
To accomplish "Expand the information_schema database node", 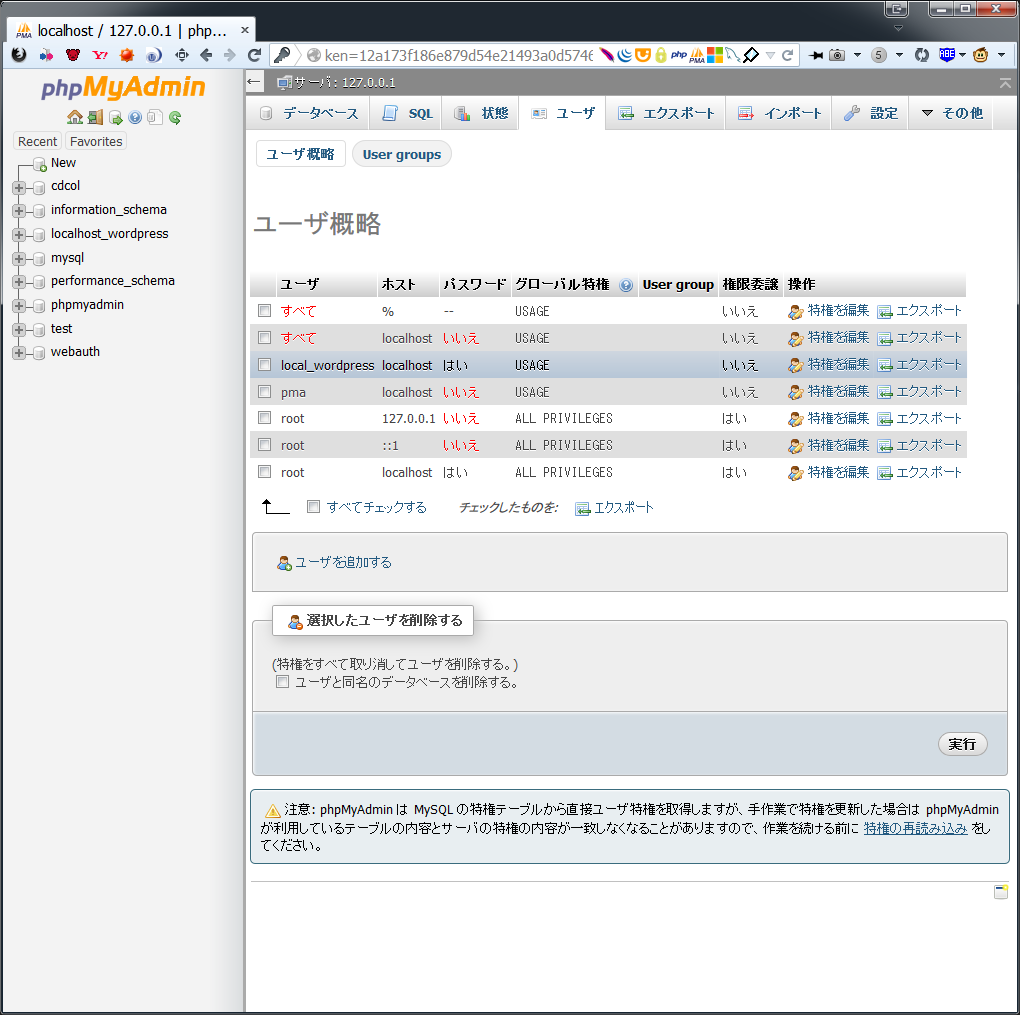I will pyautogui.click(x=19, y=211).
